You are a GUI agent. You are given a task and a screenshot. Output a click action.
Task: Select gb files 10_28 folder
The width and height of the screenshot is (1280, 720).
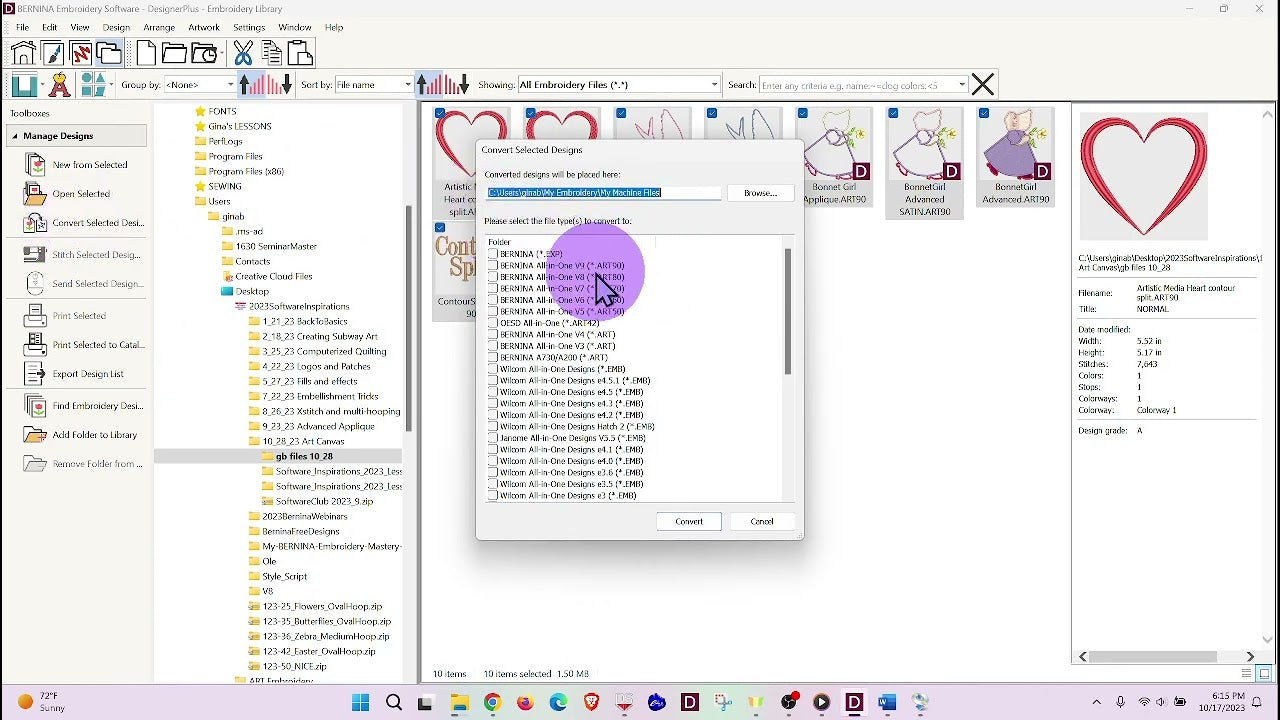click(x=304, y=456)
